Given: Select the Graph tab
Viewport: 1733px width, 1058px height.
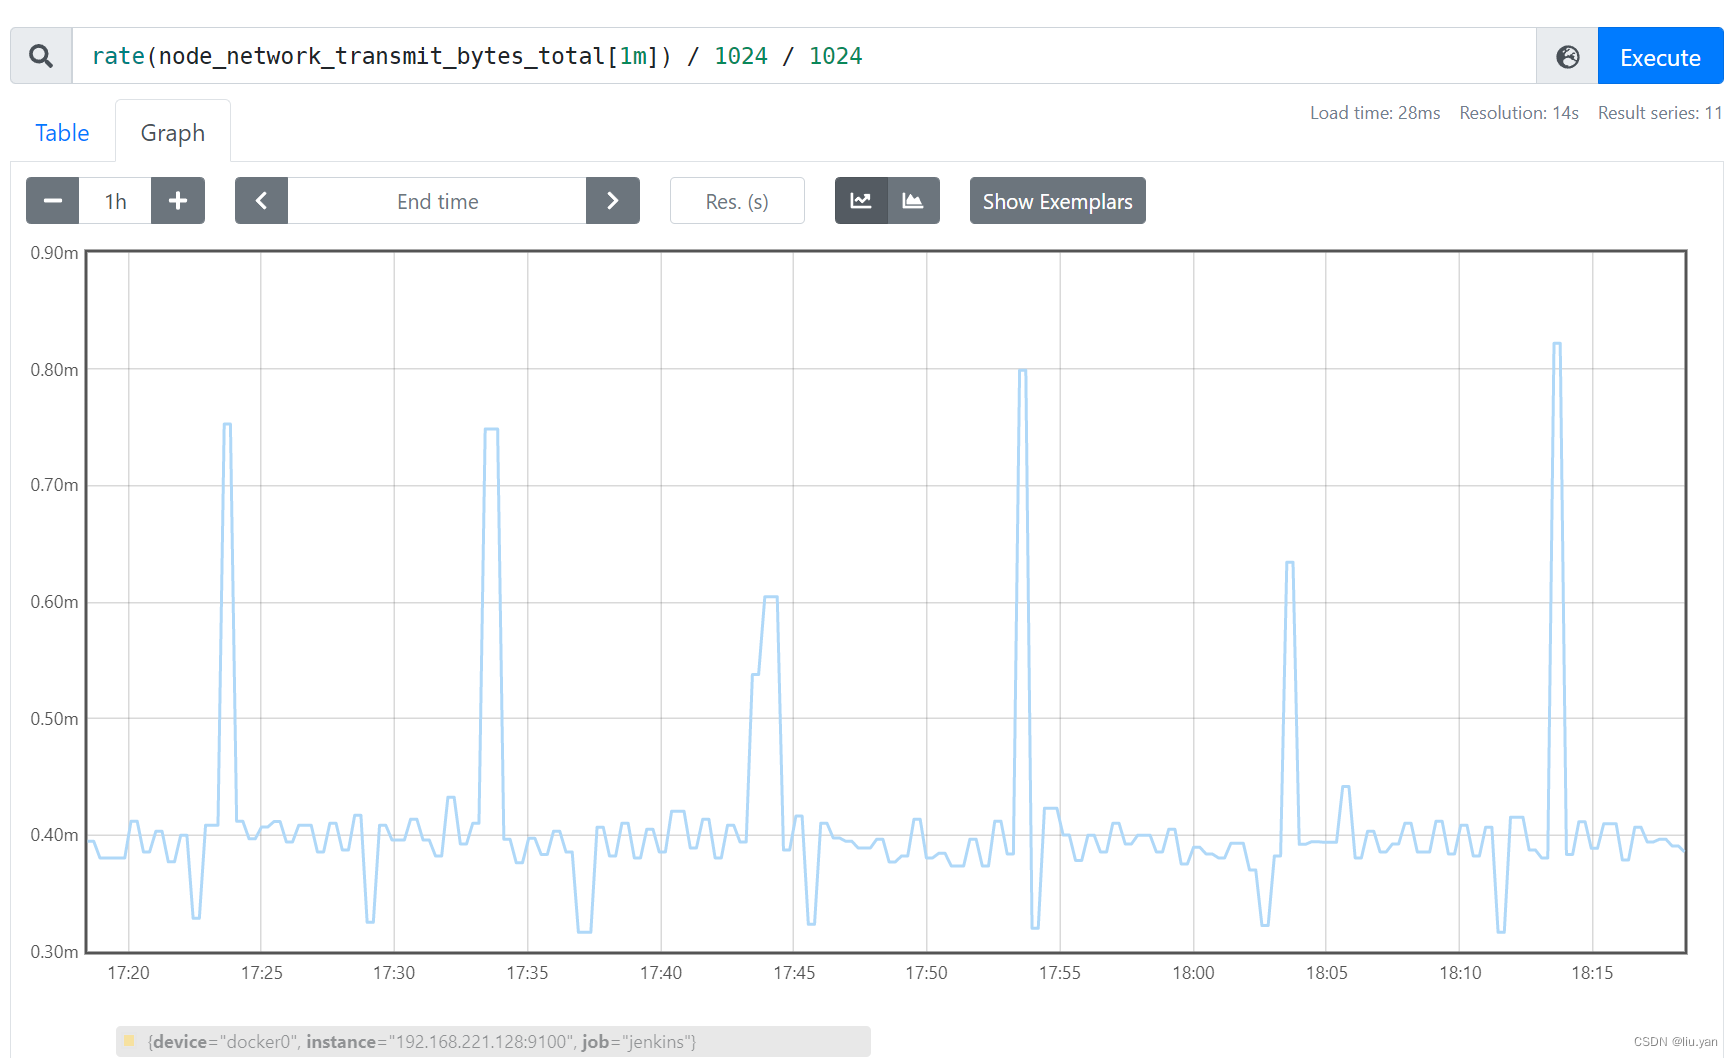Looking at the screenshot, I should point(173,132).
